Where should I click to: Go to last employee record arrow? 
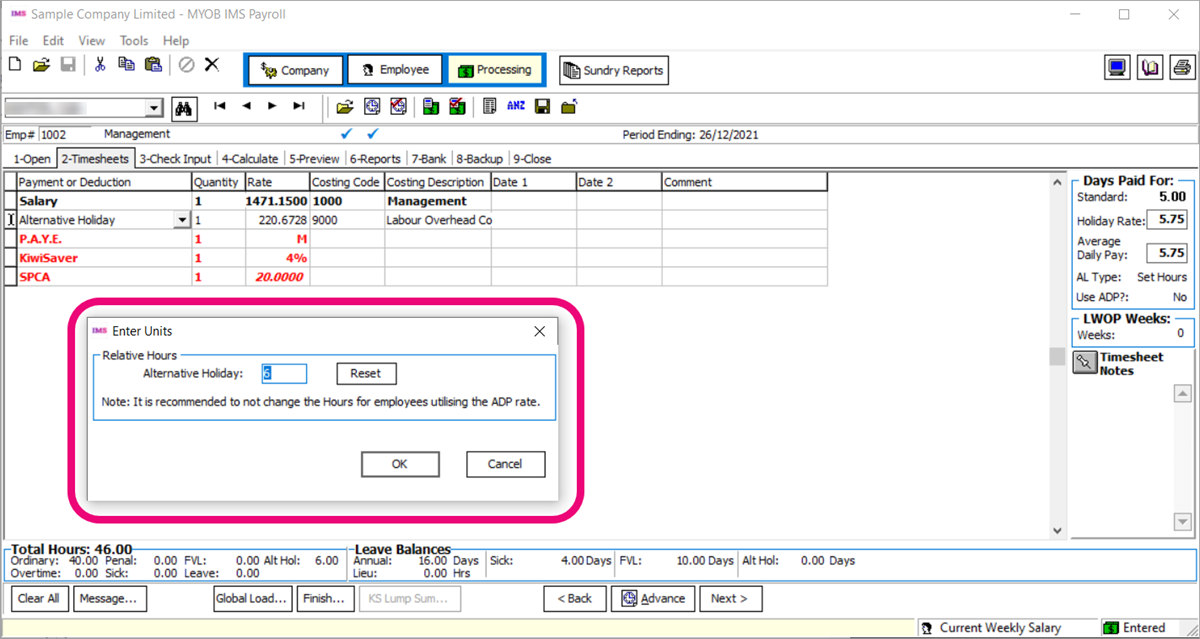pyautogui.click(x=298, y=106)
